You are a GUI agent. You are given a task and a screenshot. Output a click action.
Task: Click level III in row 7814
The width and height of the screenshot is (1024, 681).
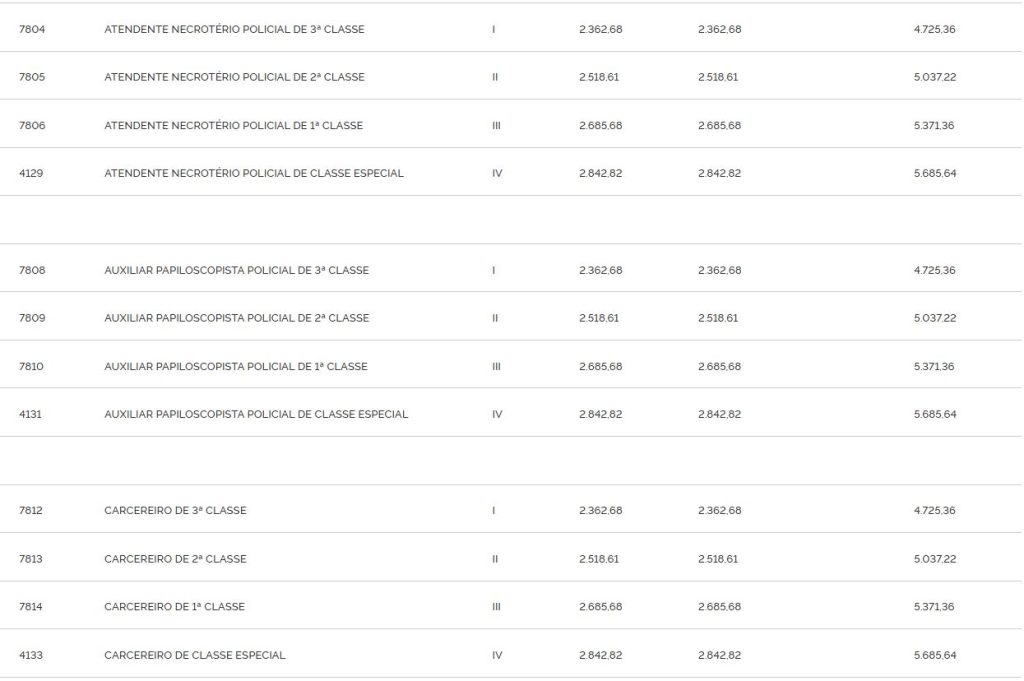tap(496, 607)
